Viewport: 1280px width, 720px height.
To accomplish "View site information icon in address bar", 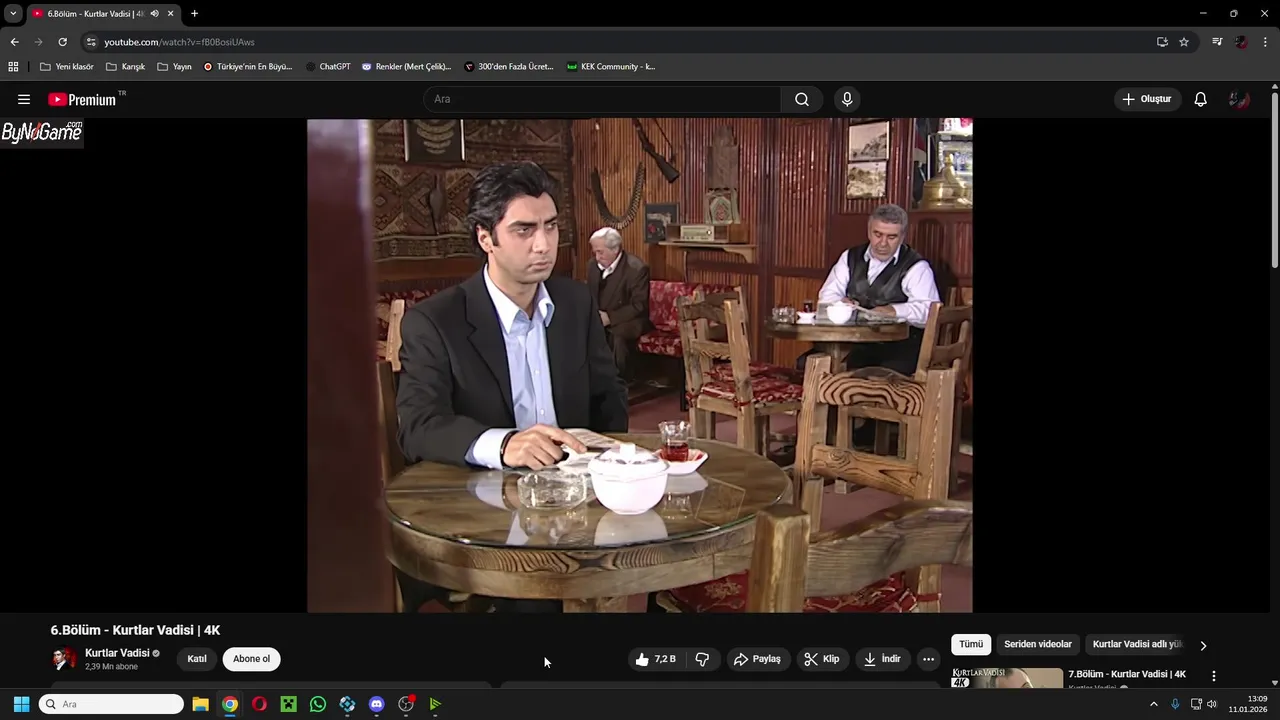I will [x=91, y=42].
